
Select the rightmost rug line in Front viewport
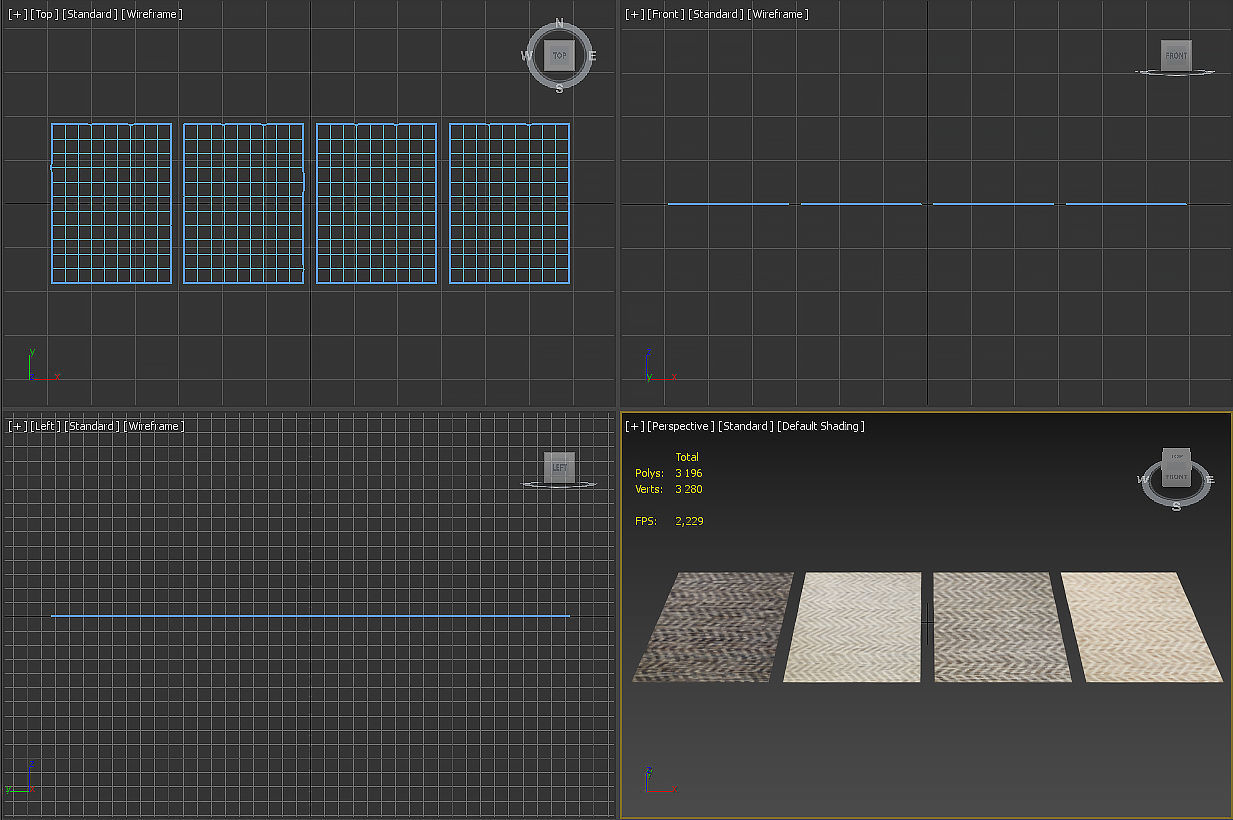pos(1126,204)
